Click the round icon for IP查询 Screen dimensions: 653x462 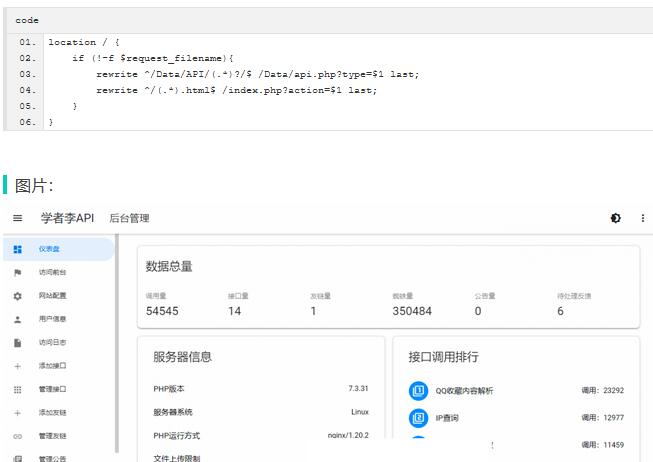pos(419,418)
